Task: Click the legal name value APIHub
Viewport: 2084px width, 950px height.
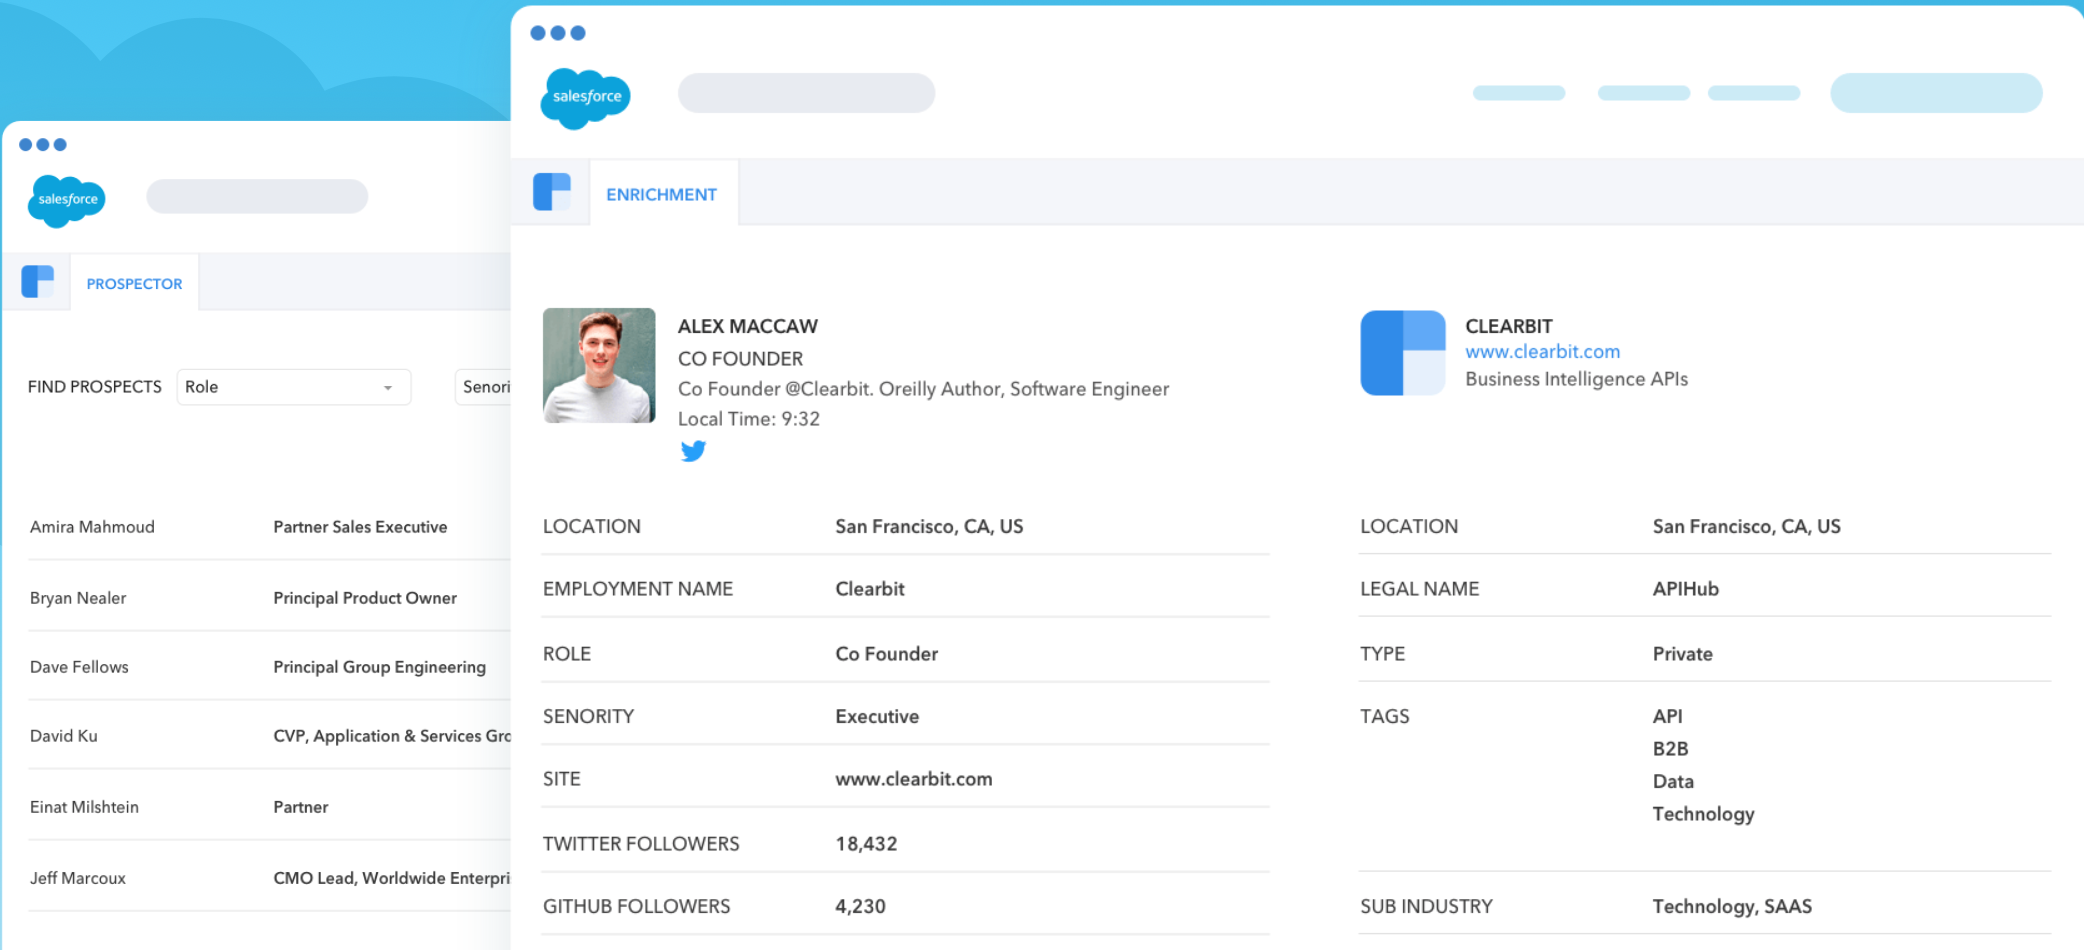Action: coord(1685,589)
